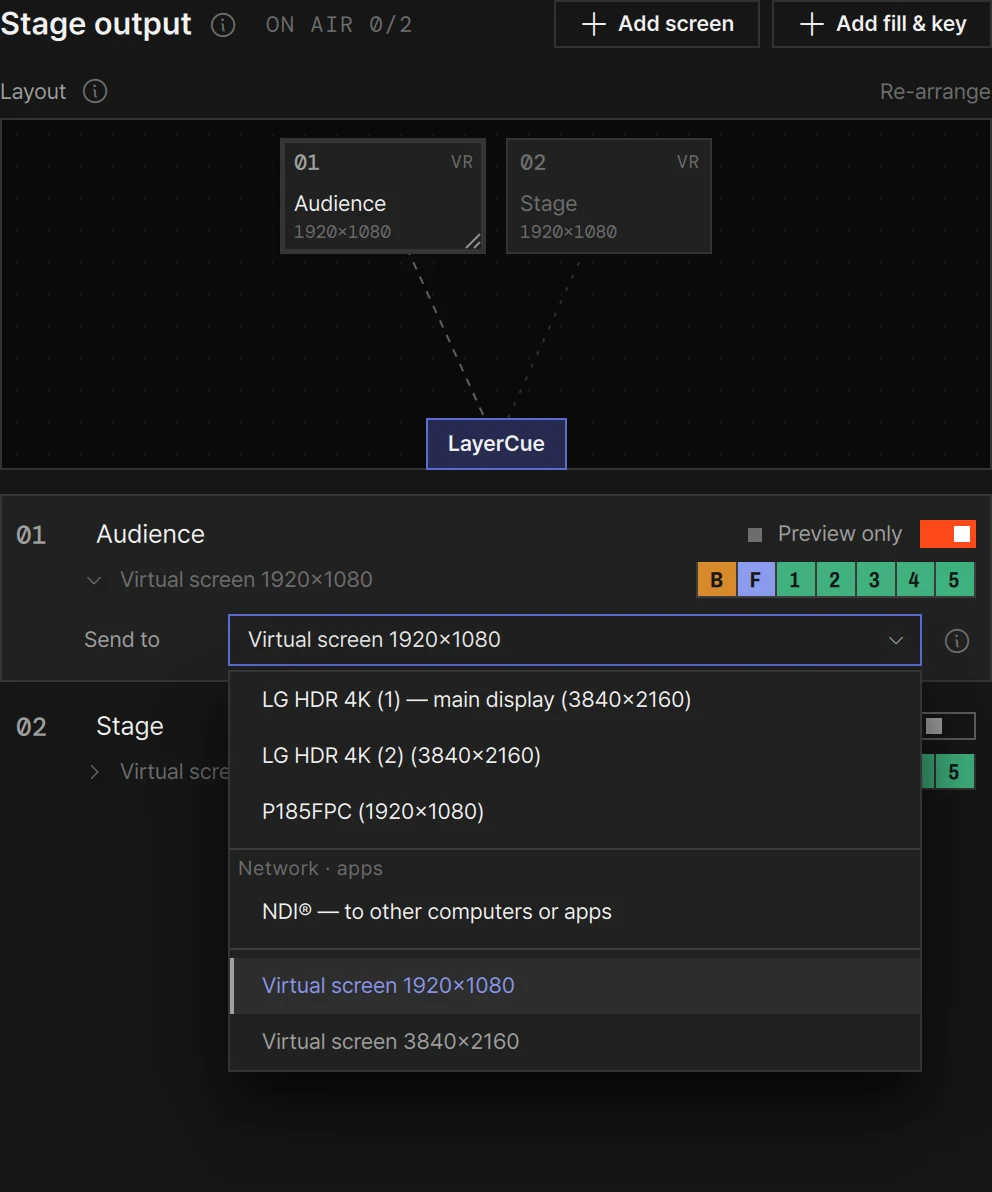The image size is (992, 1192).
Task: Collapse the Audience Virtual screen details chevron
Action: coord(94,581)
